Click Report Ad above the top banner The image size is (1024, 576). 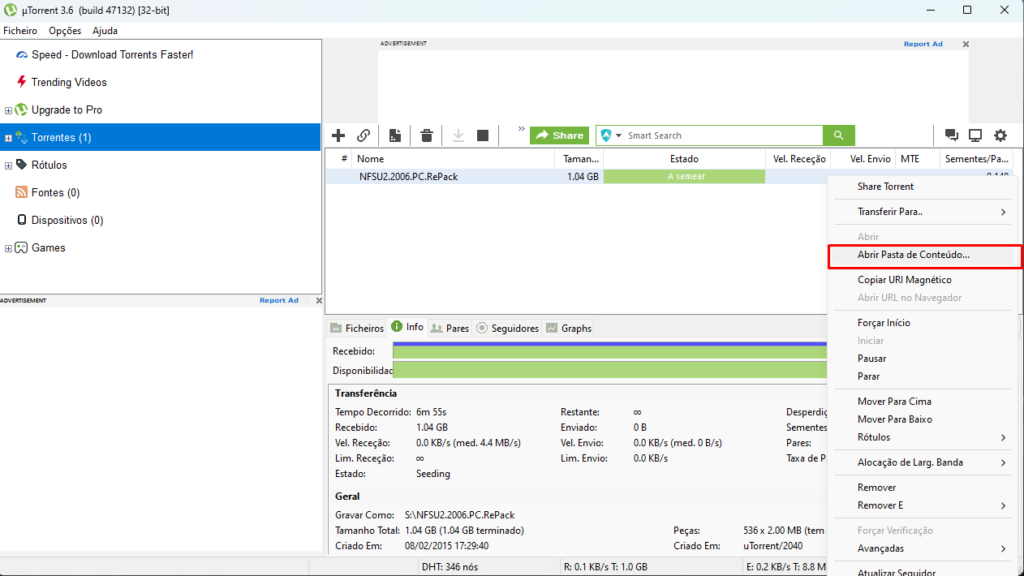(x=923, y=44)
